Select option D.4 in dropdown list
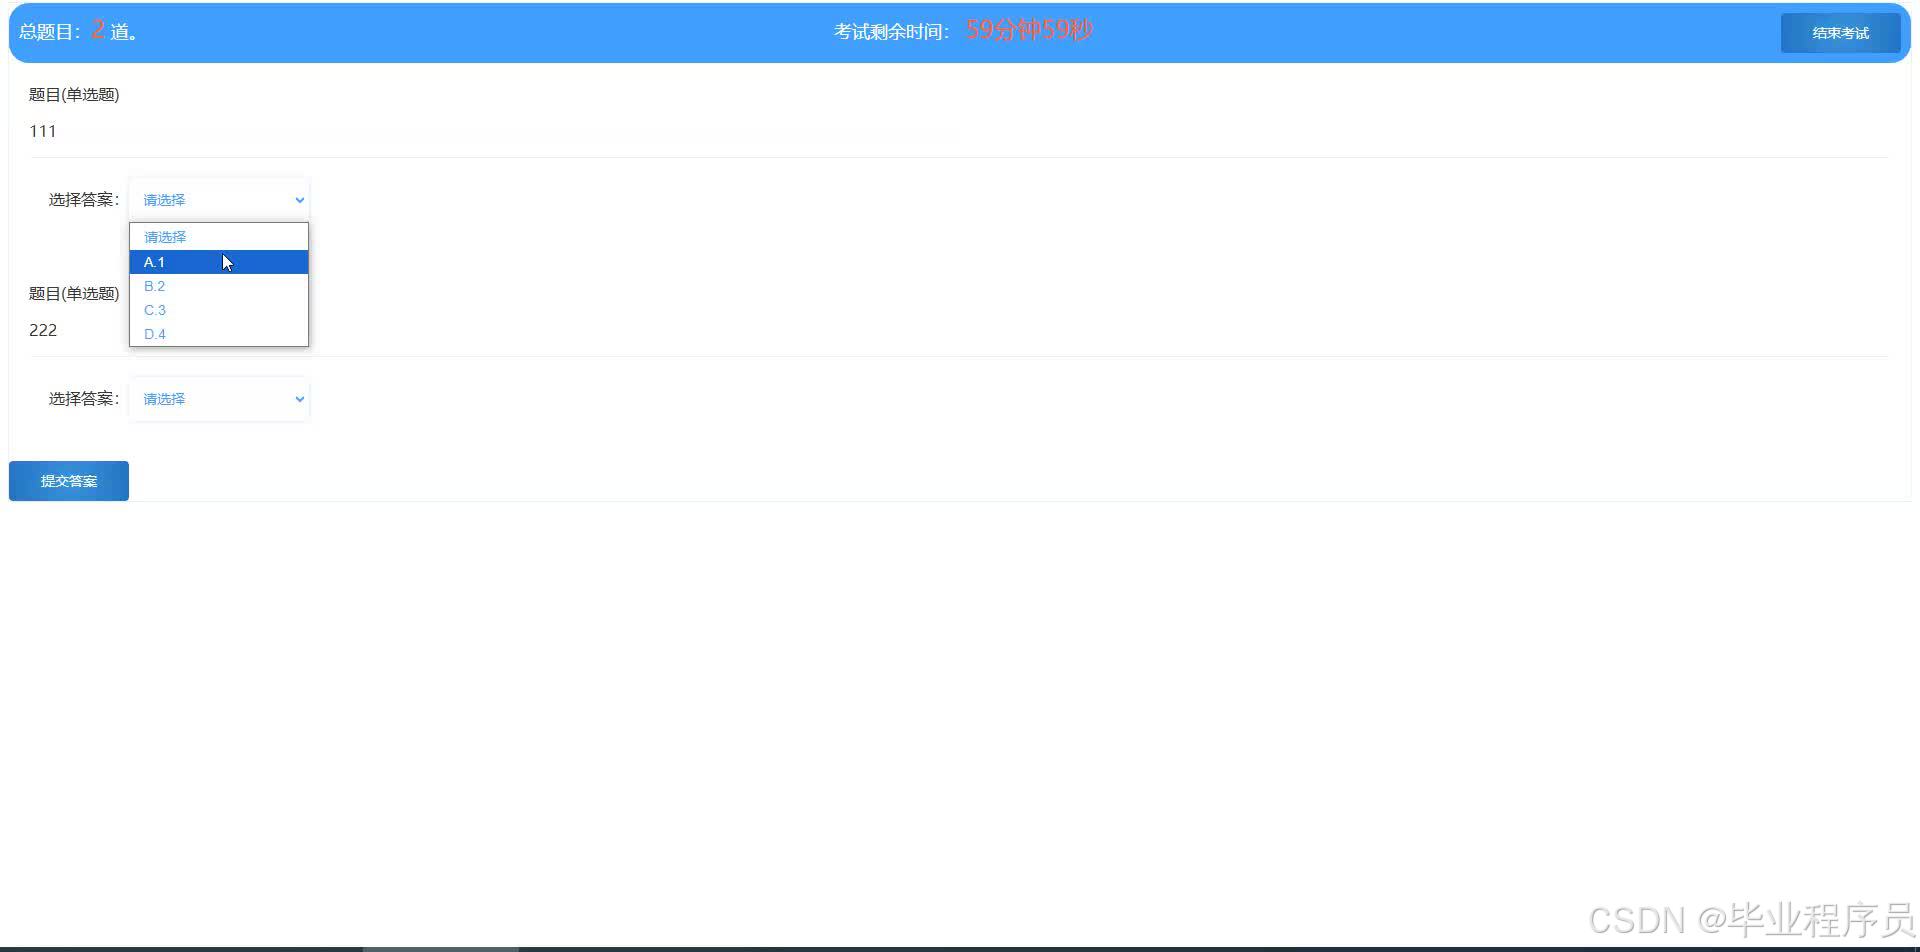 click(219, 334)
